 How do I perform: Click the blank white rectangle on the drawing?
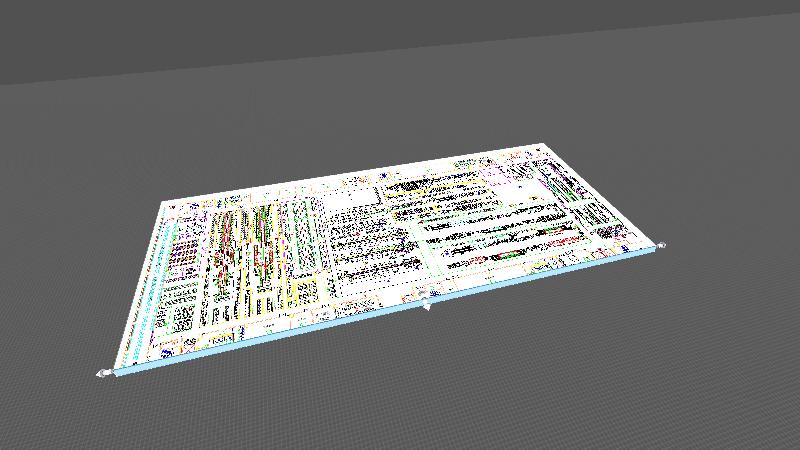click(352, 196)
